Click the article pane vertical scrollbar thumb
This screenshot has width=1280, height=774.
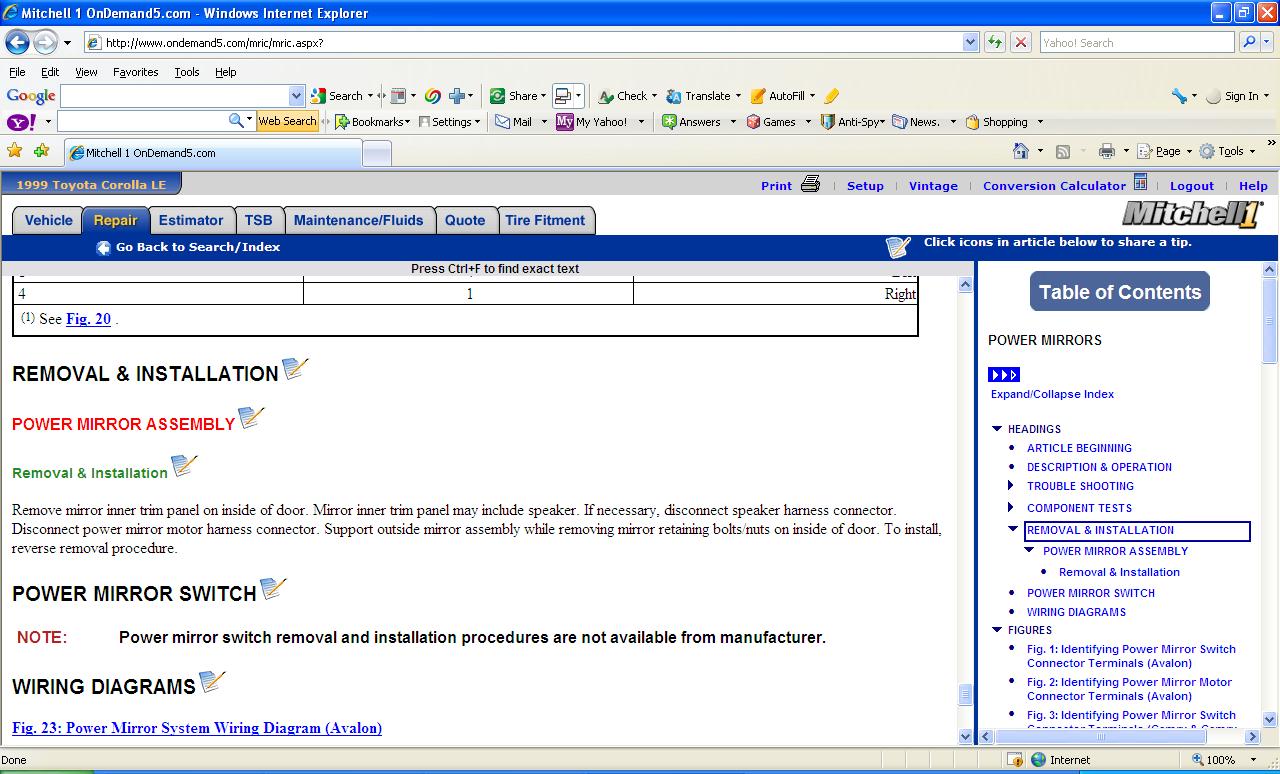click(965, 694)
